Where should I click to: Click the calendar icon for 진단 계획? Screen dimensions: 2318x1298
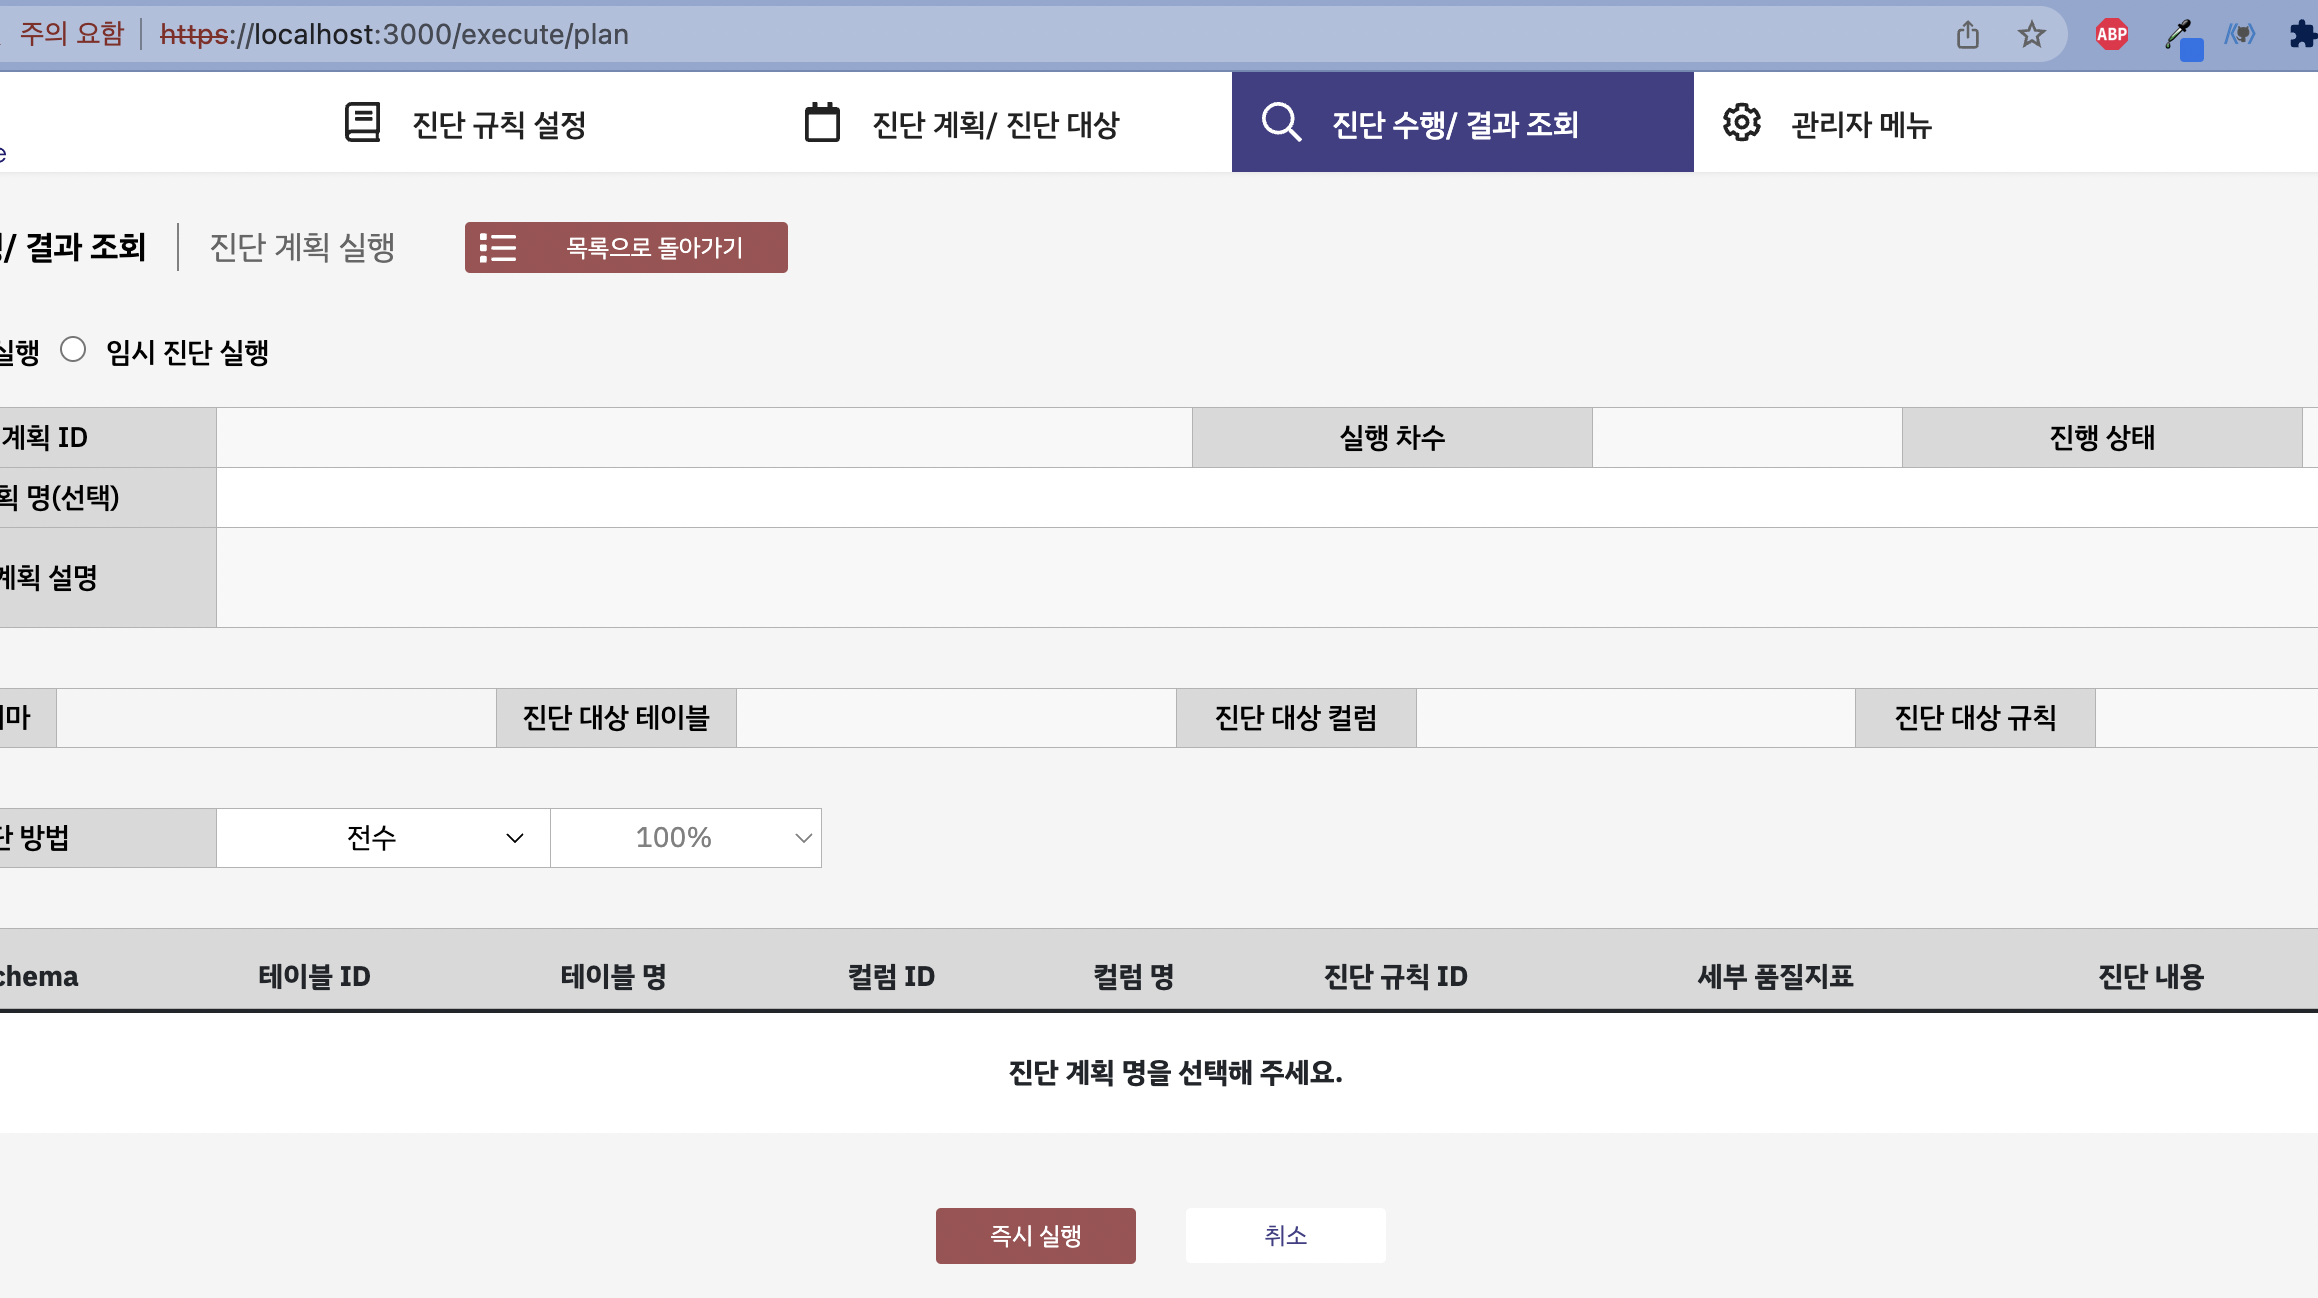[822, 123]
